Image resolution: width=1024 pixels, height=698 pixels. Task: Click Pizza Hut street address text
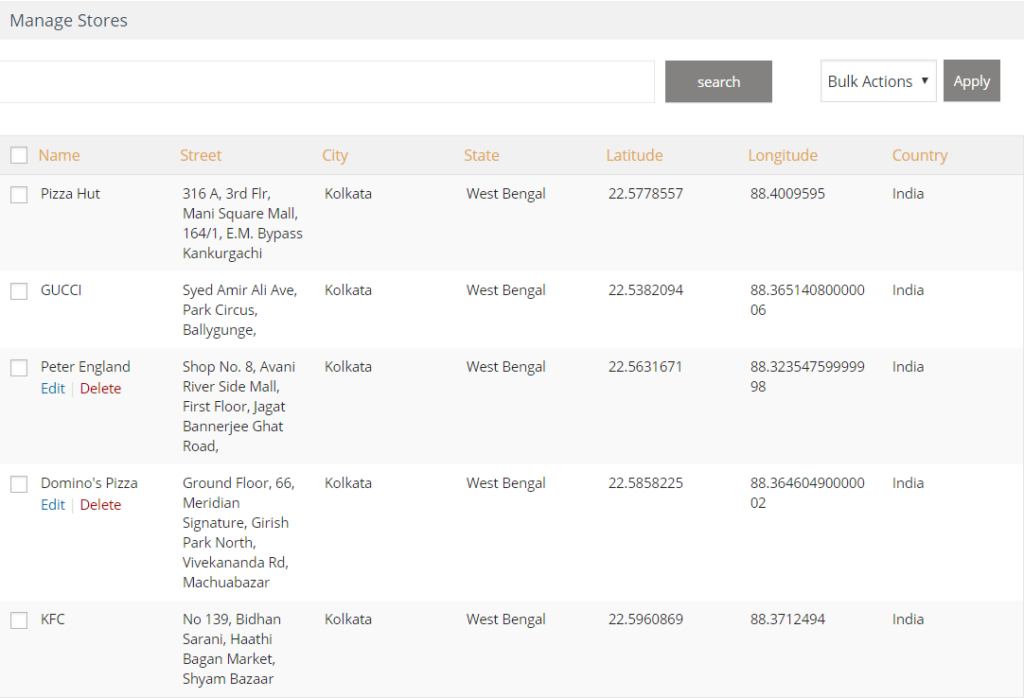(x=242, y=223)
